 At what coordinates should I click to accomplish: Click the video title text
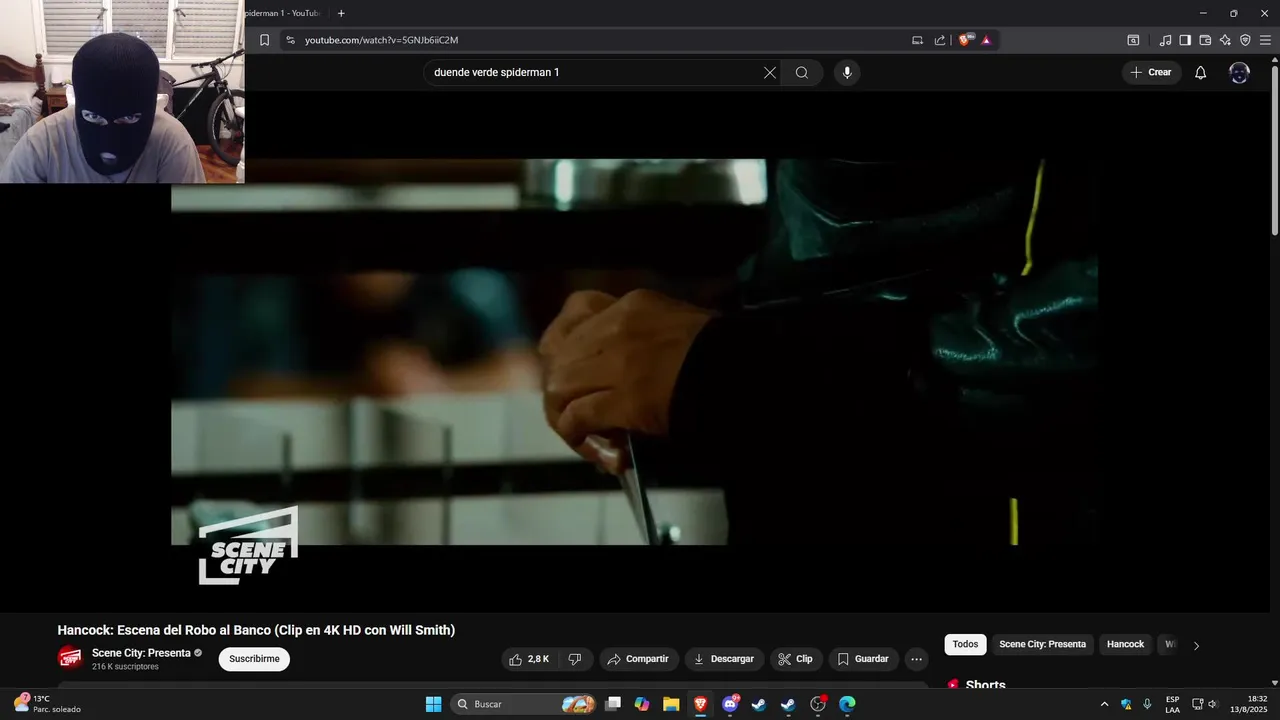256,630
